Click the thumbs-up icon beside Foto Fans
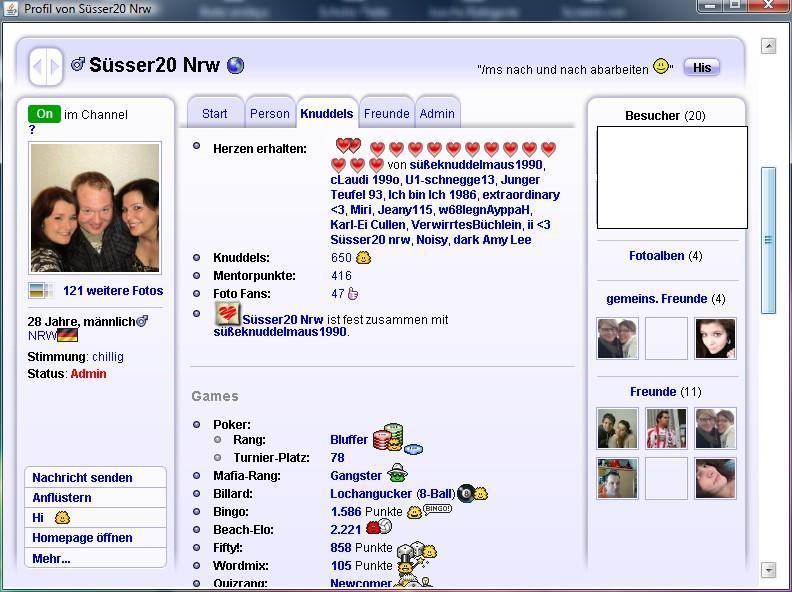The height and width of the screenshot is (592, 792). [353, 293]
